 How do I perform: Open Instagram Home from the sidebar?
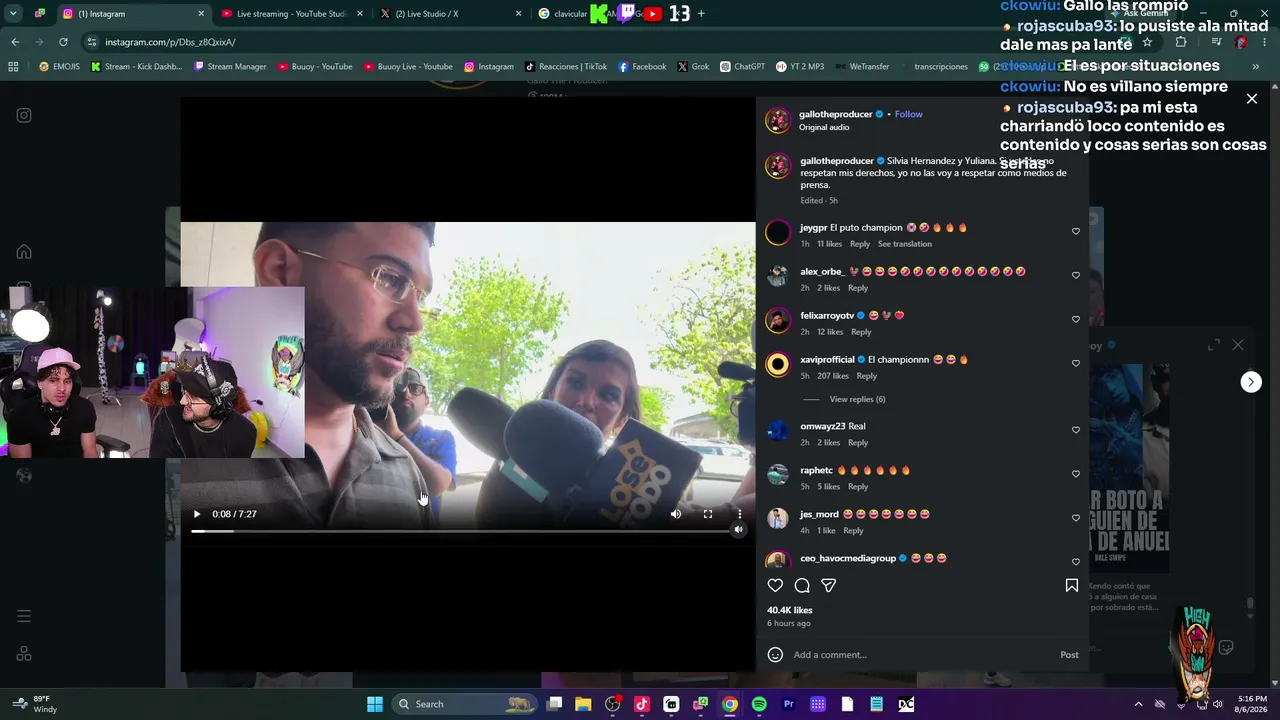(x=24, y=252)
